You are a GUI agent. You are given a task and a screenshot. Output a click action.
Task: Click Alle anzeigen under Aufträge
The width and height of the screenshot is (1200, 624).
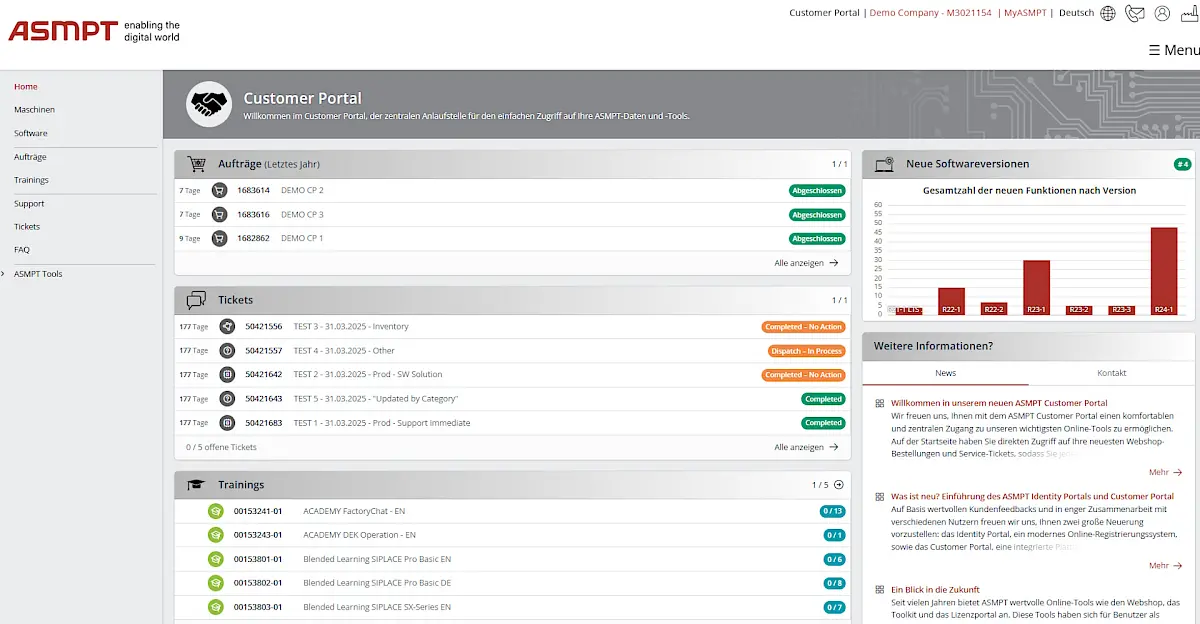[x=806, y=263]
